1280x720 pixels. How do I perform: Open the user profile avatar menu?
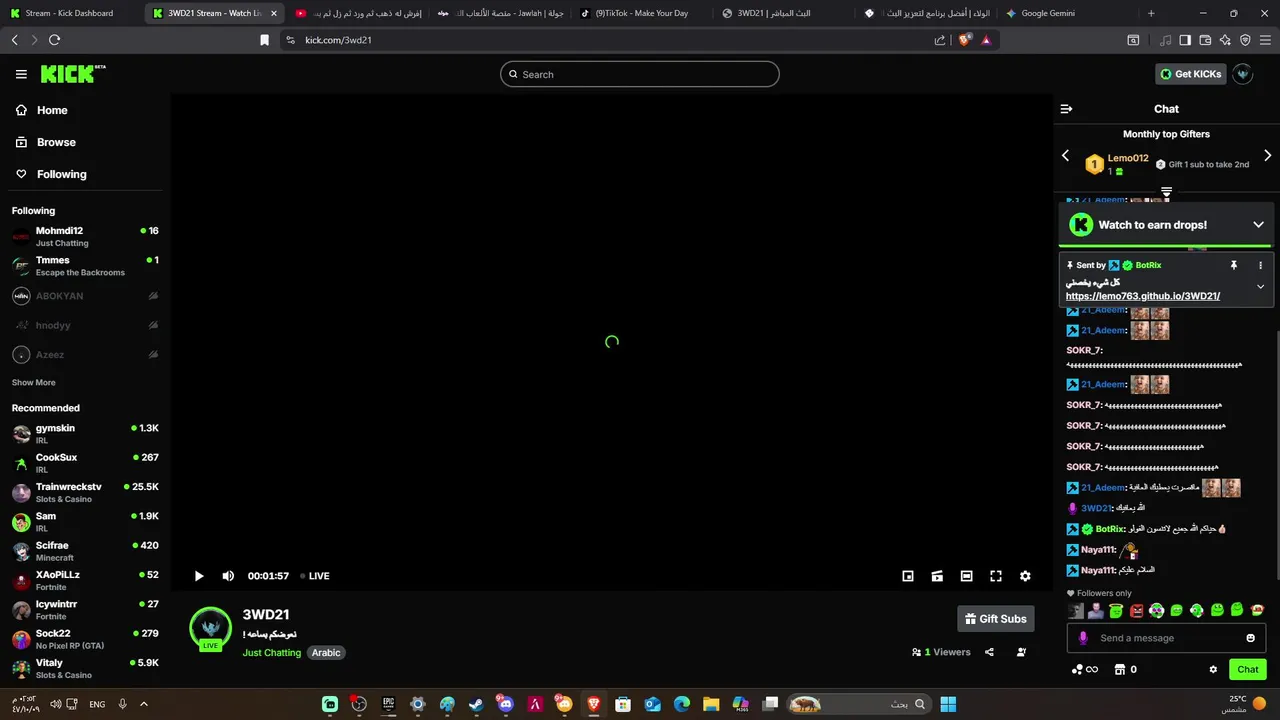pyautogui.click(x=1243, y=74)
